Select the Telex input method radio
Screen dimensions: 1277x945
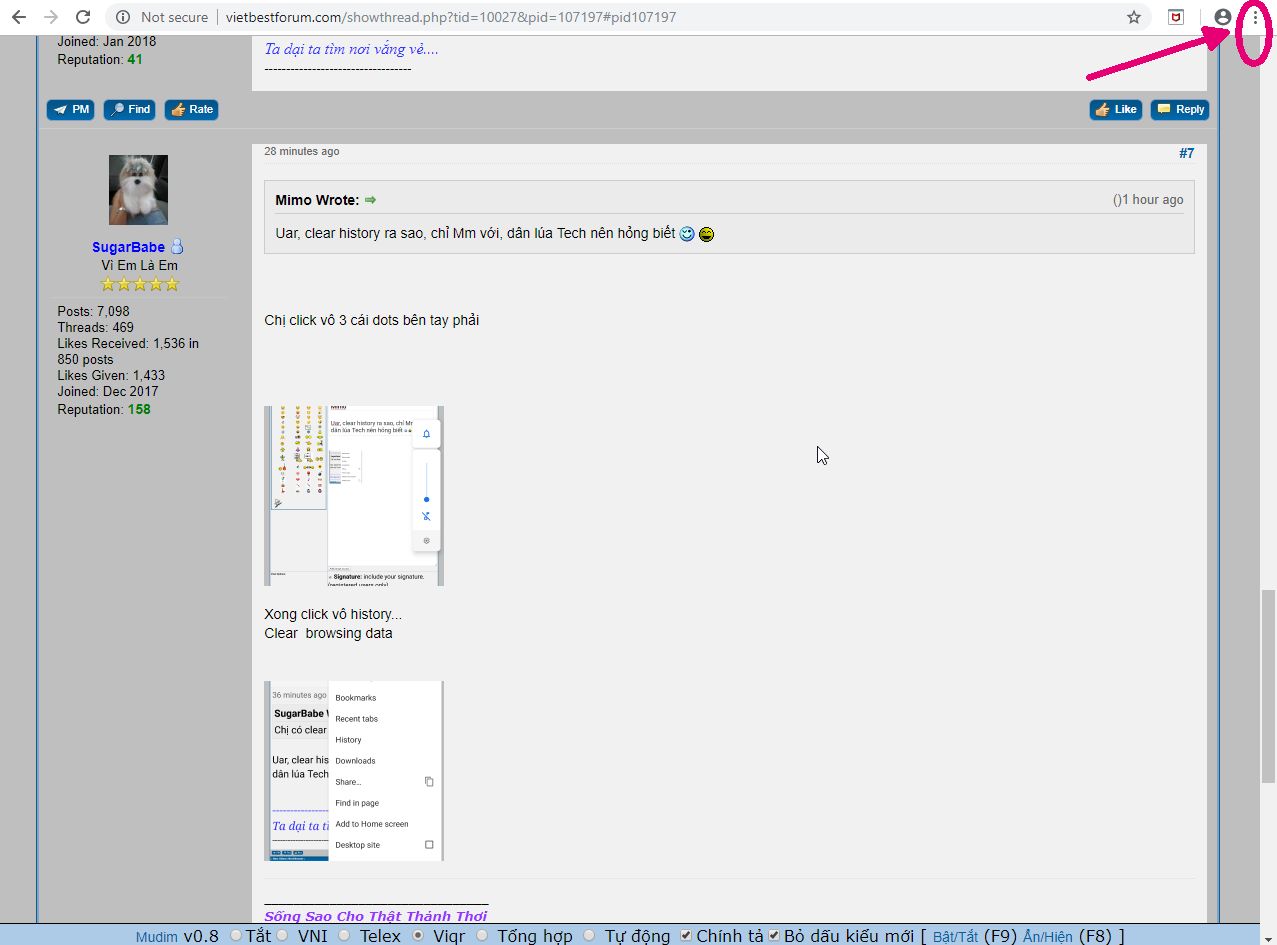click(x=344, y=936)
